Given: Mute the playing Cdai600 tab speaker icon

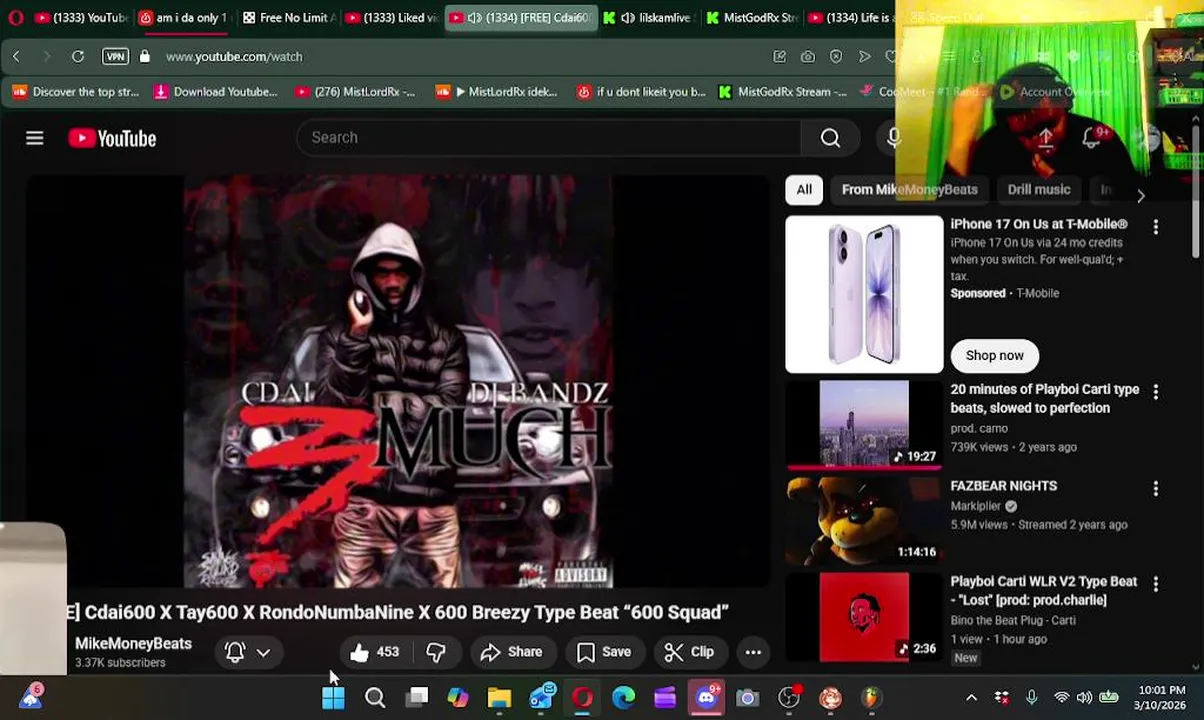Looking at the screenshot, I should 474,18.
